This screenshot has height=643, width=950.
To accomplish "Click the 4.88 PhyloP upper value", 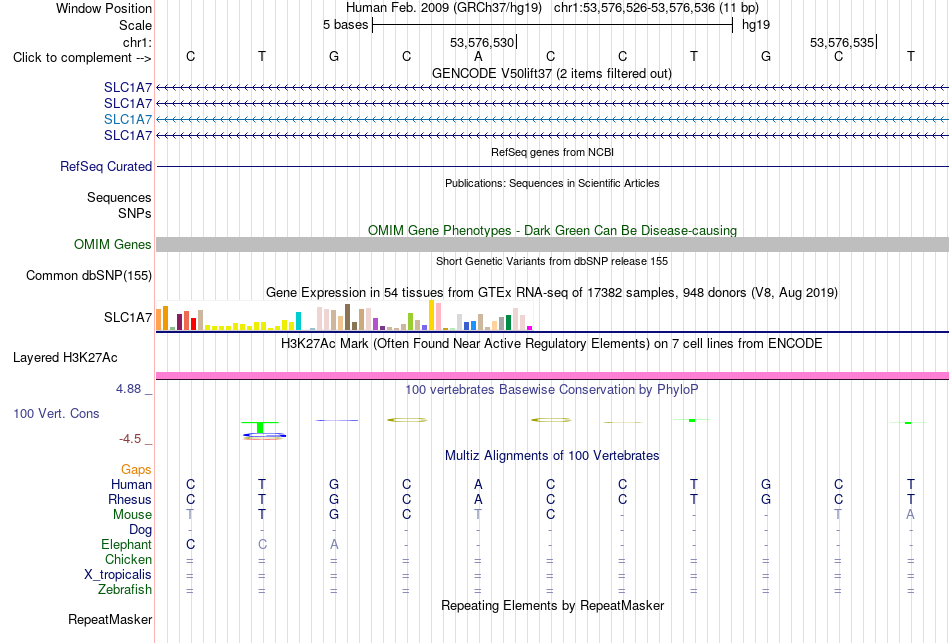I will coord(128,388).
